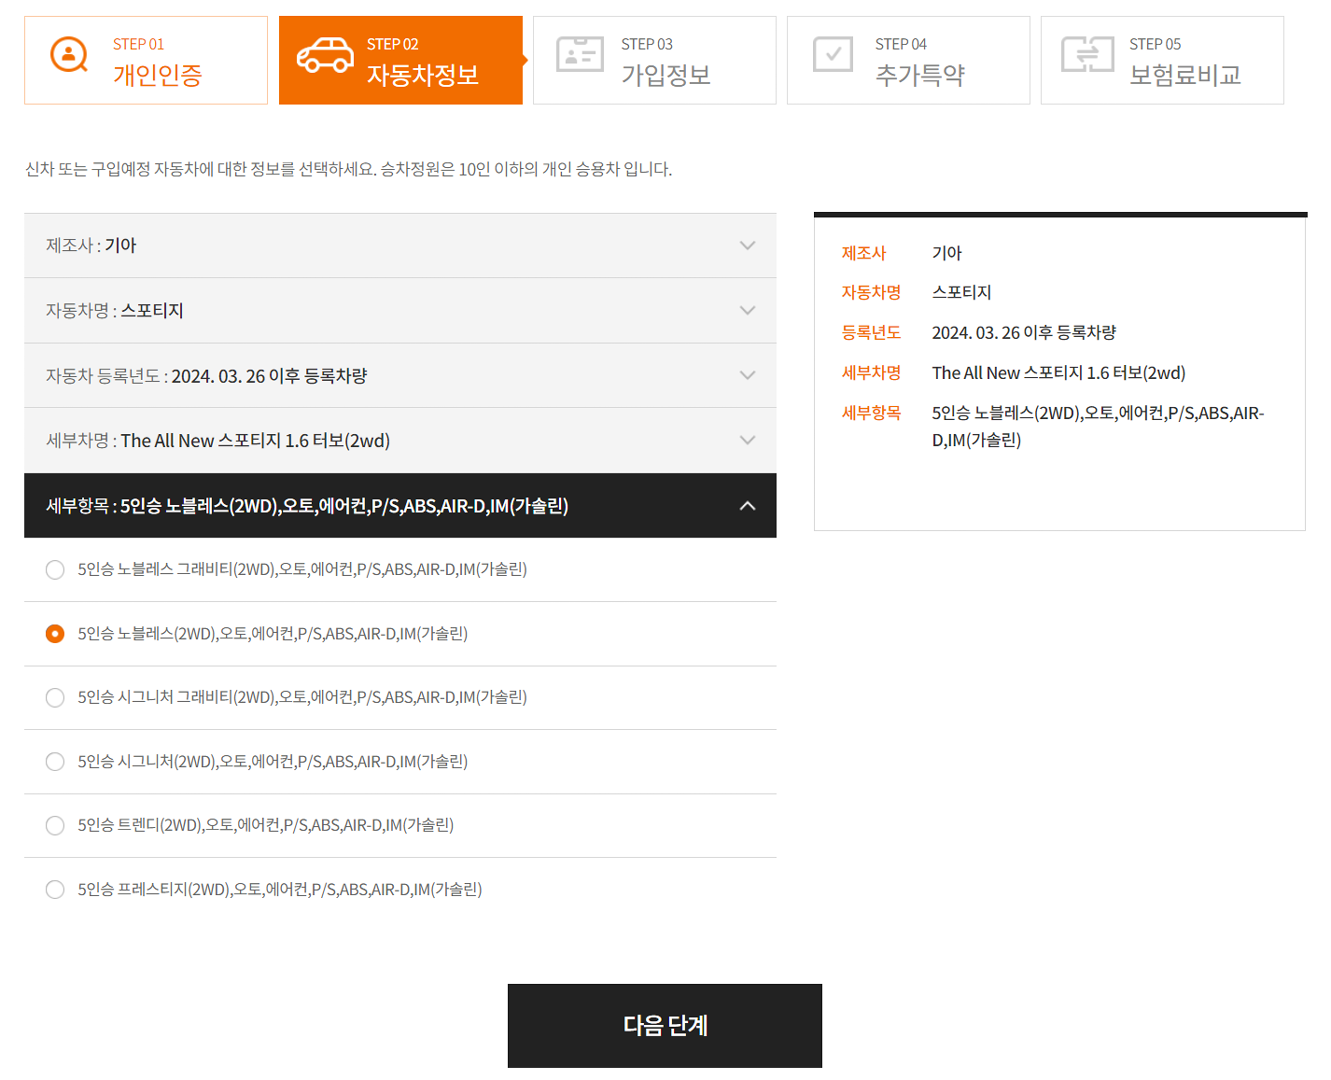
Task: Click the chevron on the 자동차 등록년도 row
Action: [x=747, y=375]
